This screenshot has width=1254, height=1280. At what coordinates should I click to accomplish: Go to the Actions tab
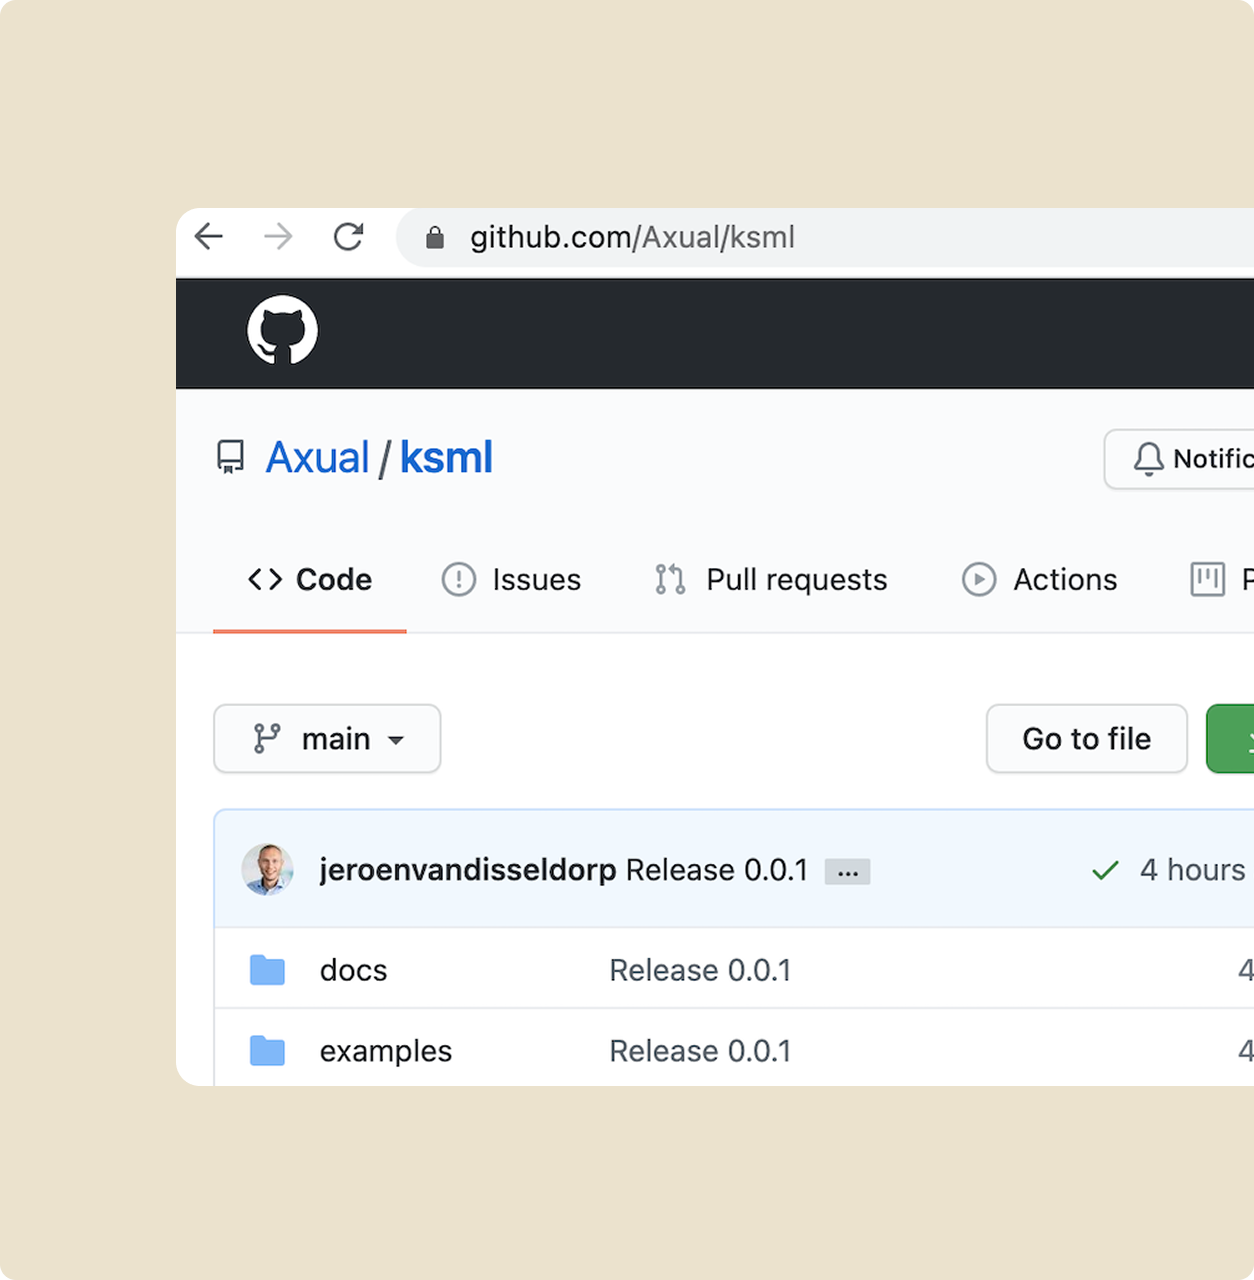(1039, 580)
